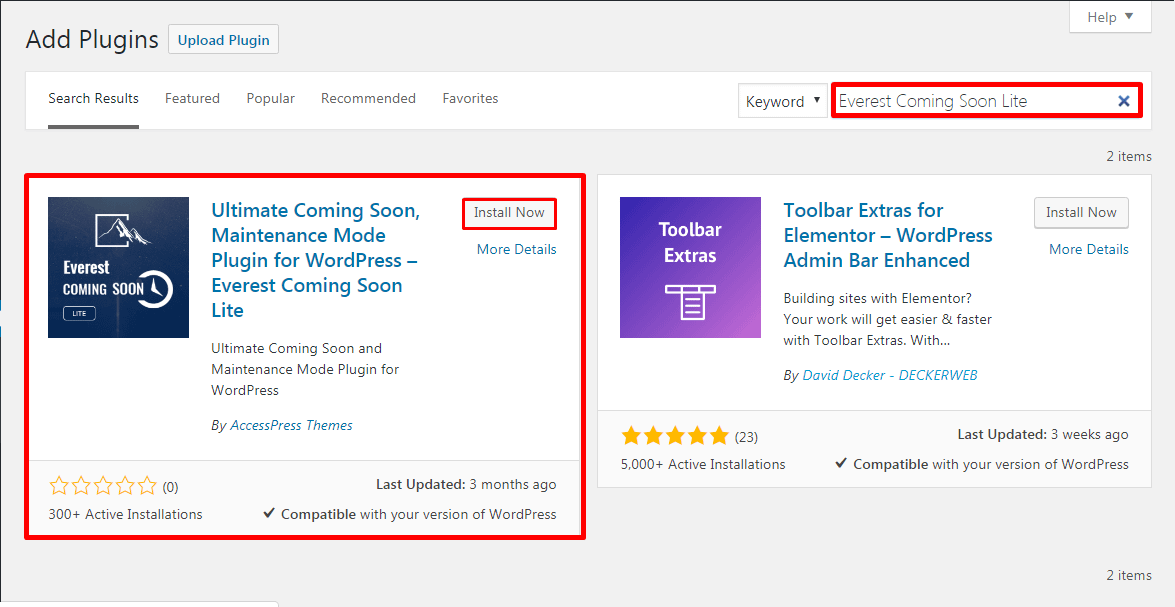Open More Details for Toolbar Extras
The height and width of the screenshot is (607, 1175).
pos(1089,250)
